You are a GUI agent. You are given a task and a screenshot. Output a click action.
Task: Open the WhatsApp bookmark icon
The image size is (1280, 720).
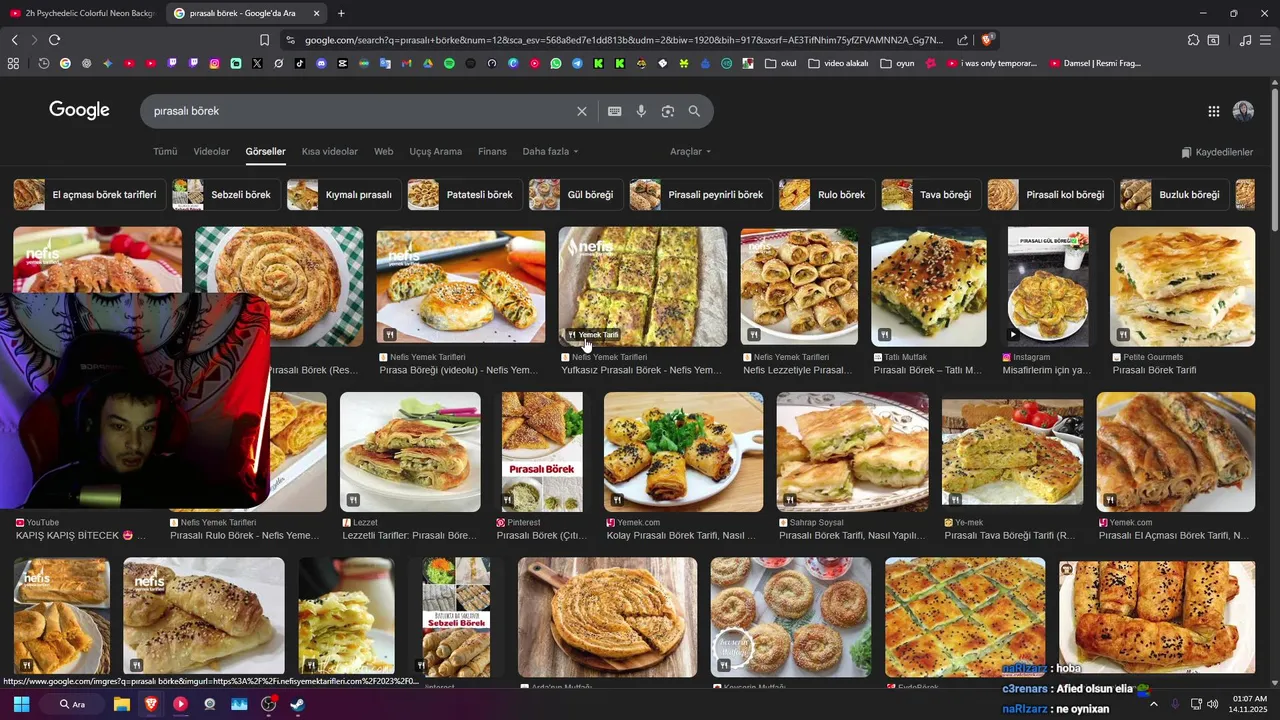click(x=556, y=63)
